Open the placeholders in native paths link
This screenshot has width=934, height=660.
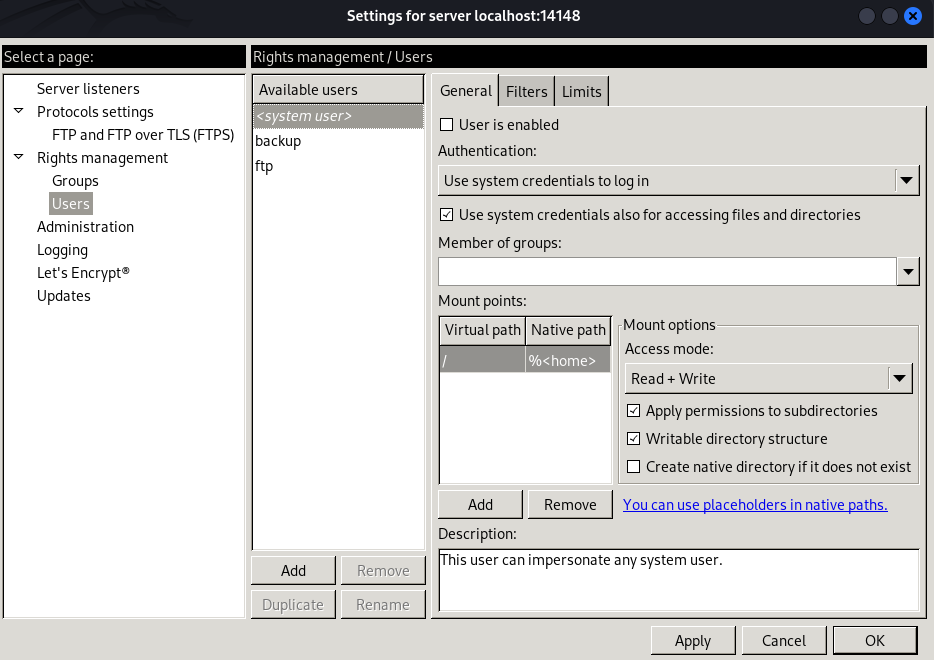(755, 505)
